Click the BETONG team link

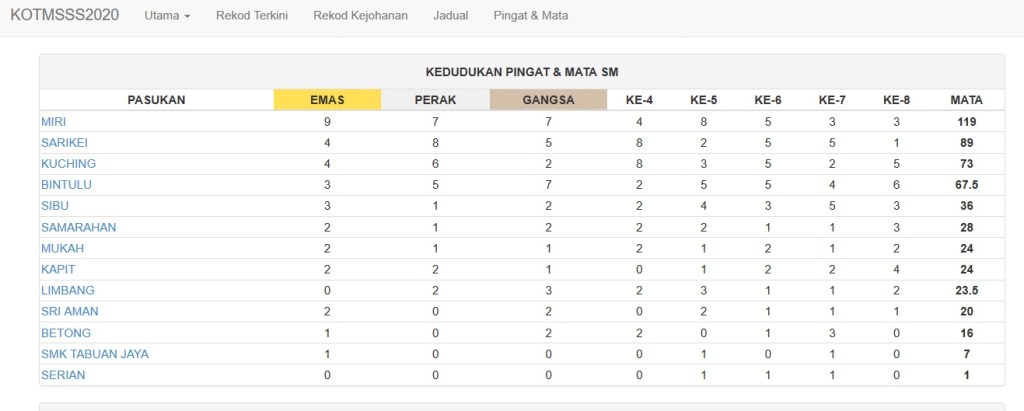pos(66,333)
